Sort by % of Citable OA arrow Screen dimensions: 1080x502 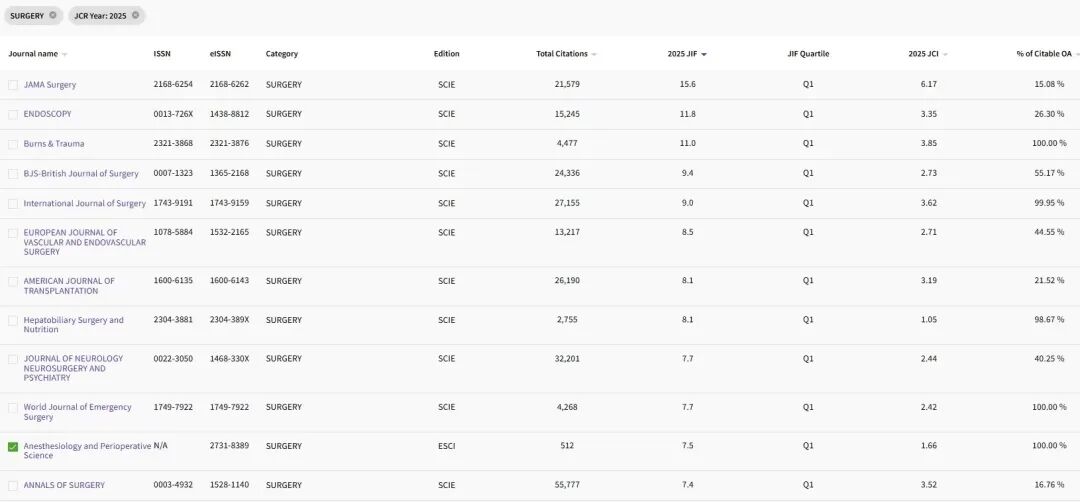tap(1077, 54)
